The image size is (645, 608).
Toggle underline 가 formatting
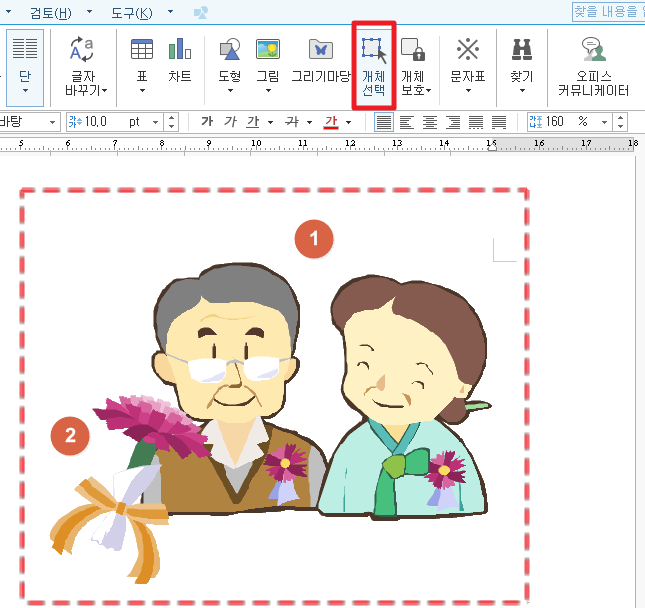253,122
